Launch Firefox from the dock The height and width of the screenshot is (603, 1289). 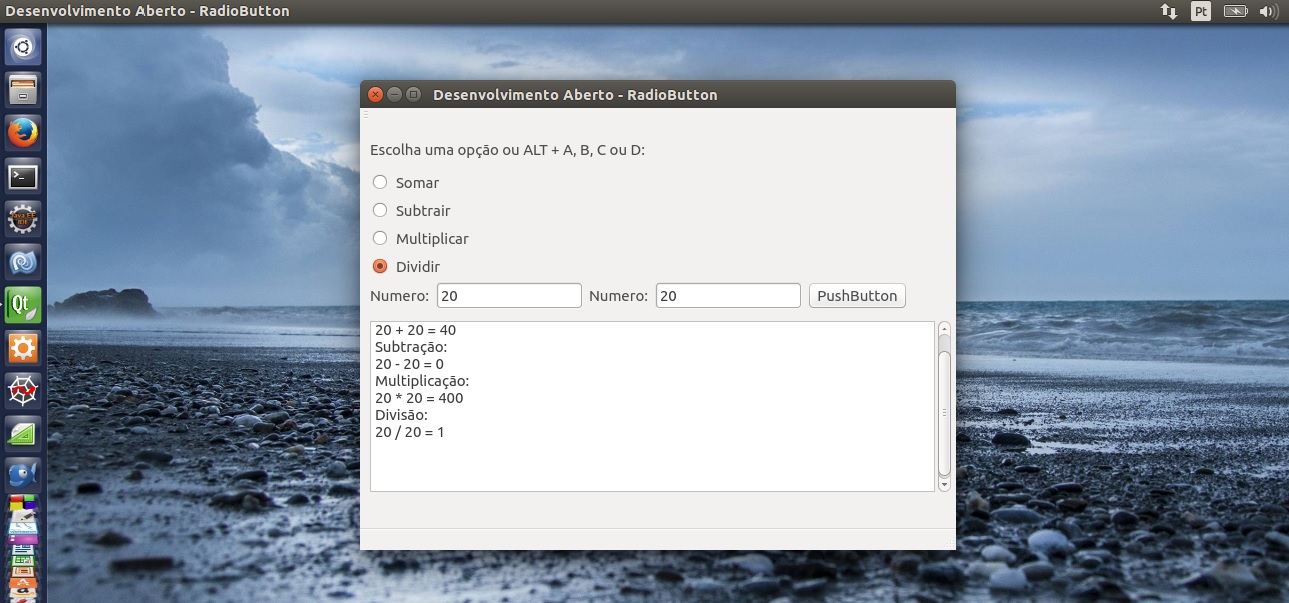[x=23, y=133]
